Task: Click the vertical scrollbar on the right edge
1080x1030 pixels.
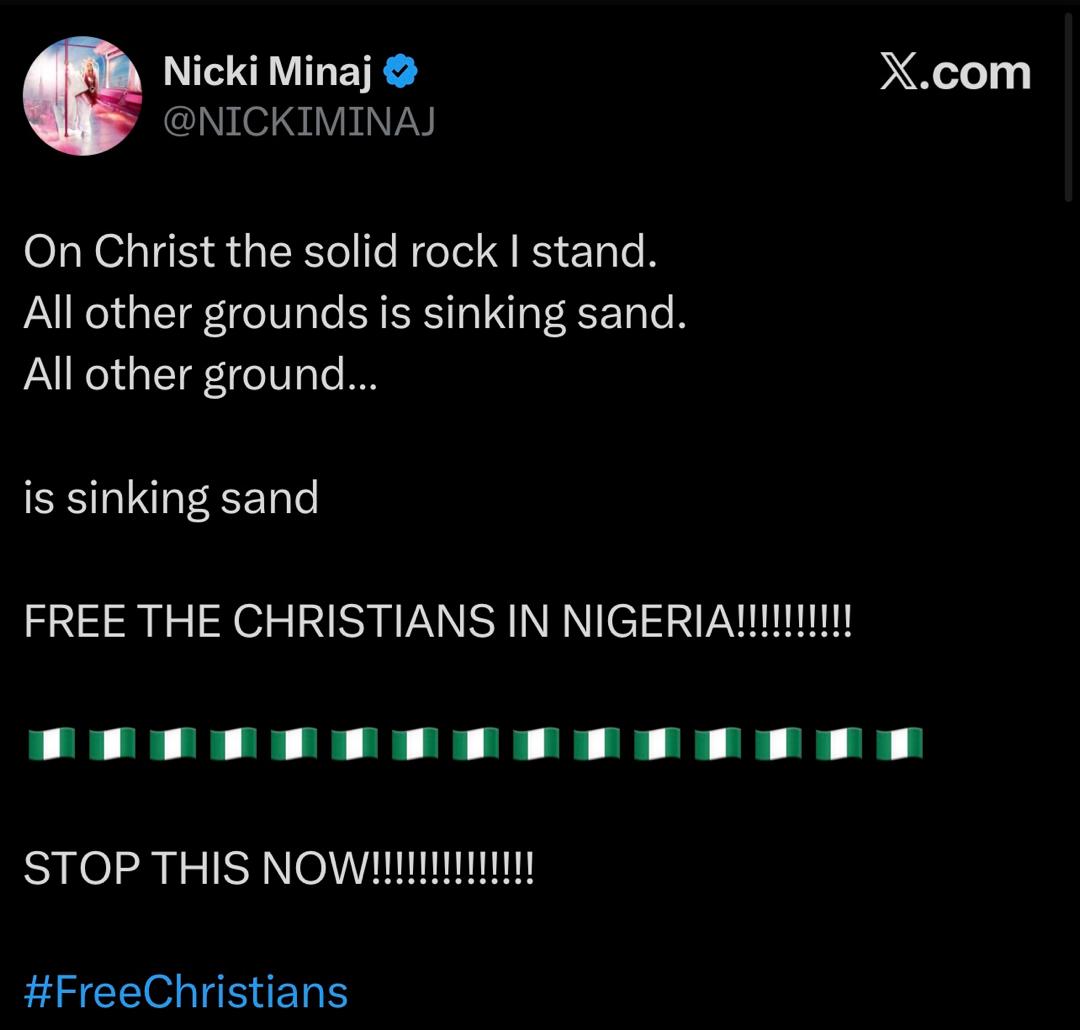Action: 1069,100
